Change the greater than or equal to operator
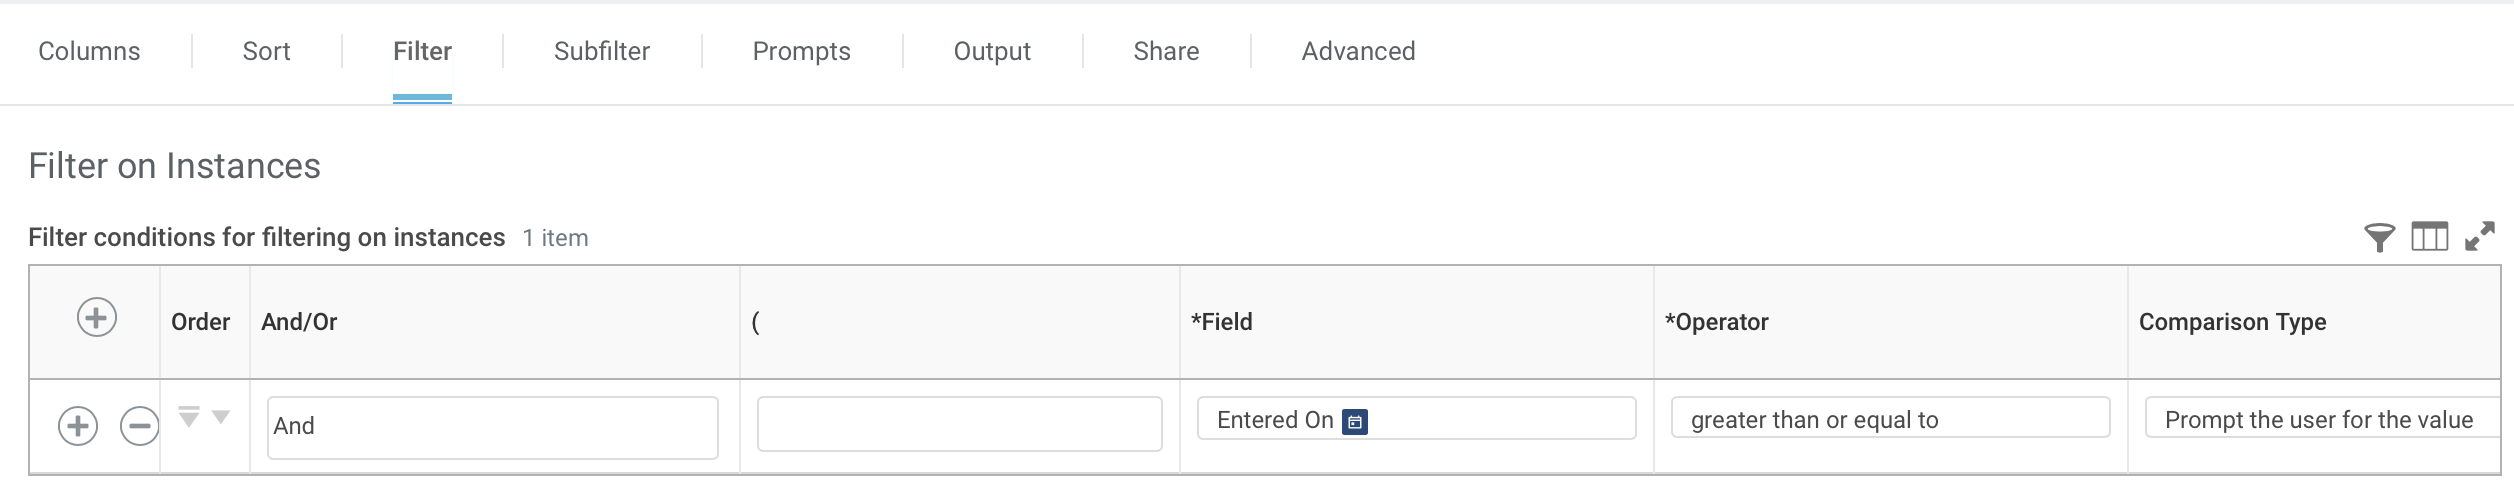 click(x=1889, y=419)
